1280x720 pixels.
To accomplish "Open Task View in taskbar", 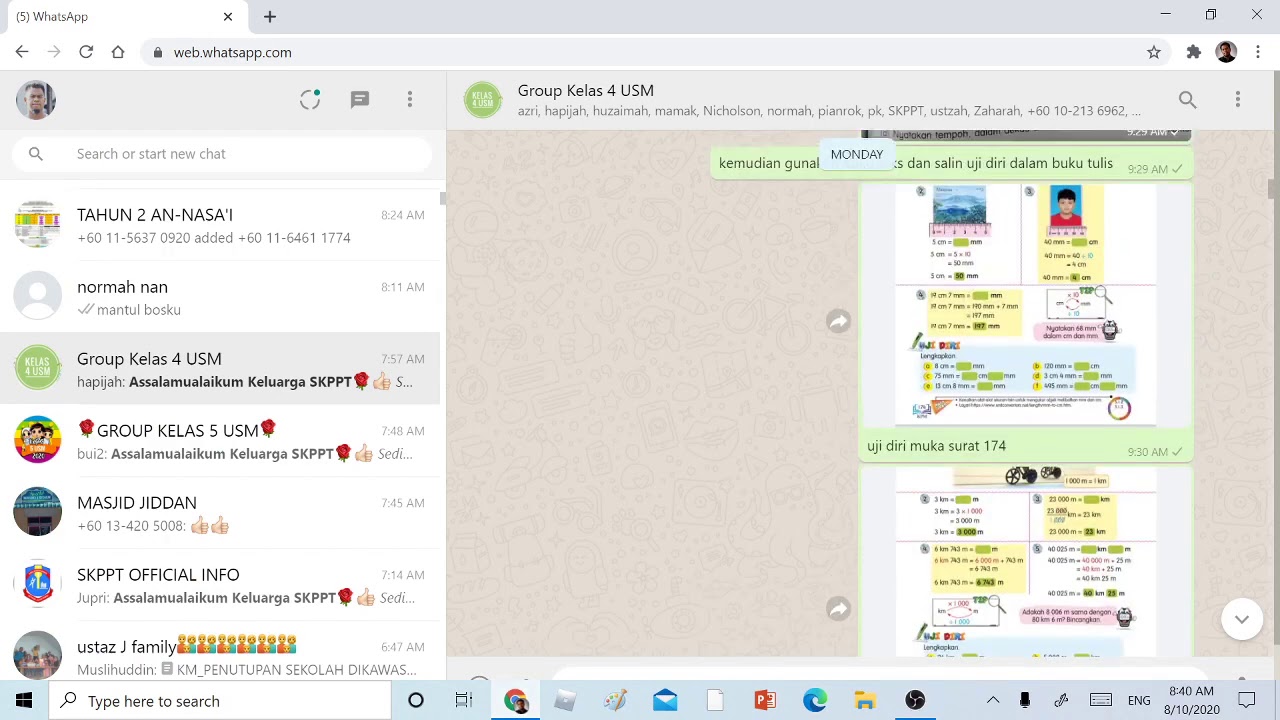I will tap(464, 701).
